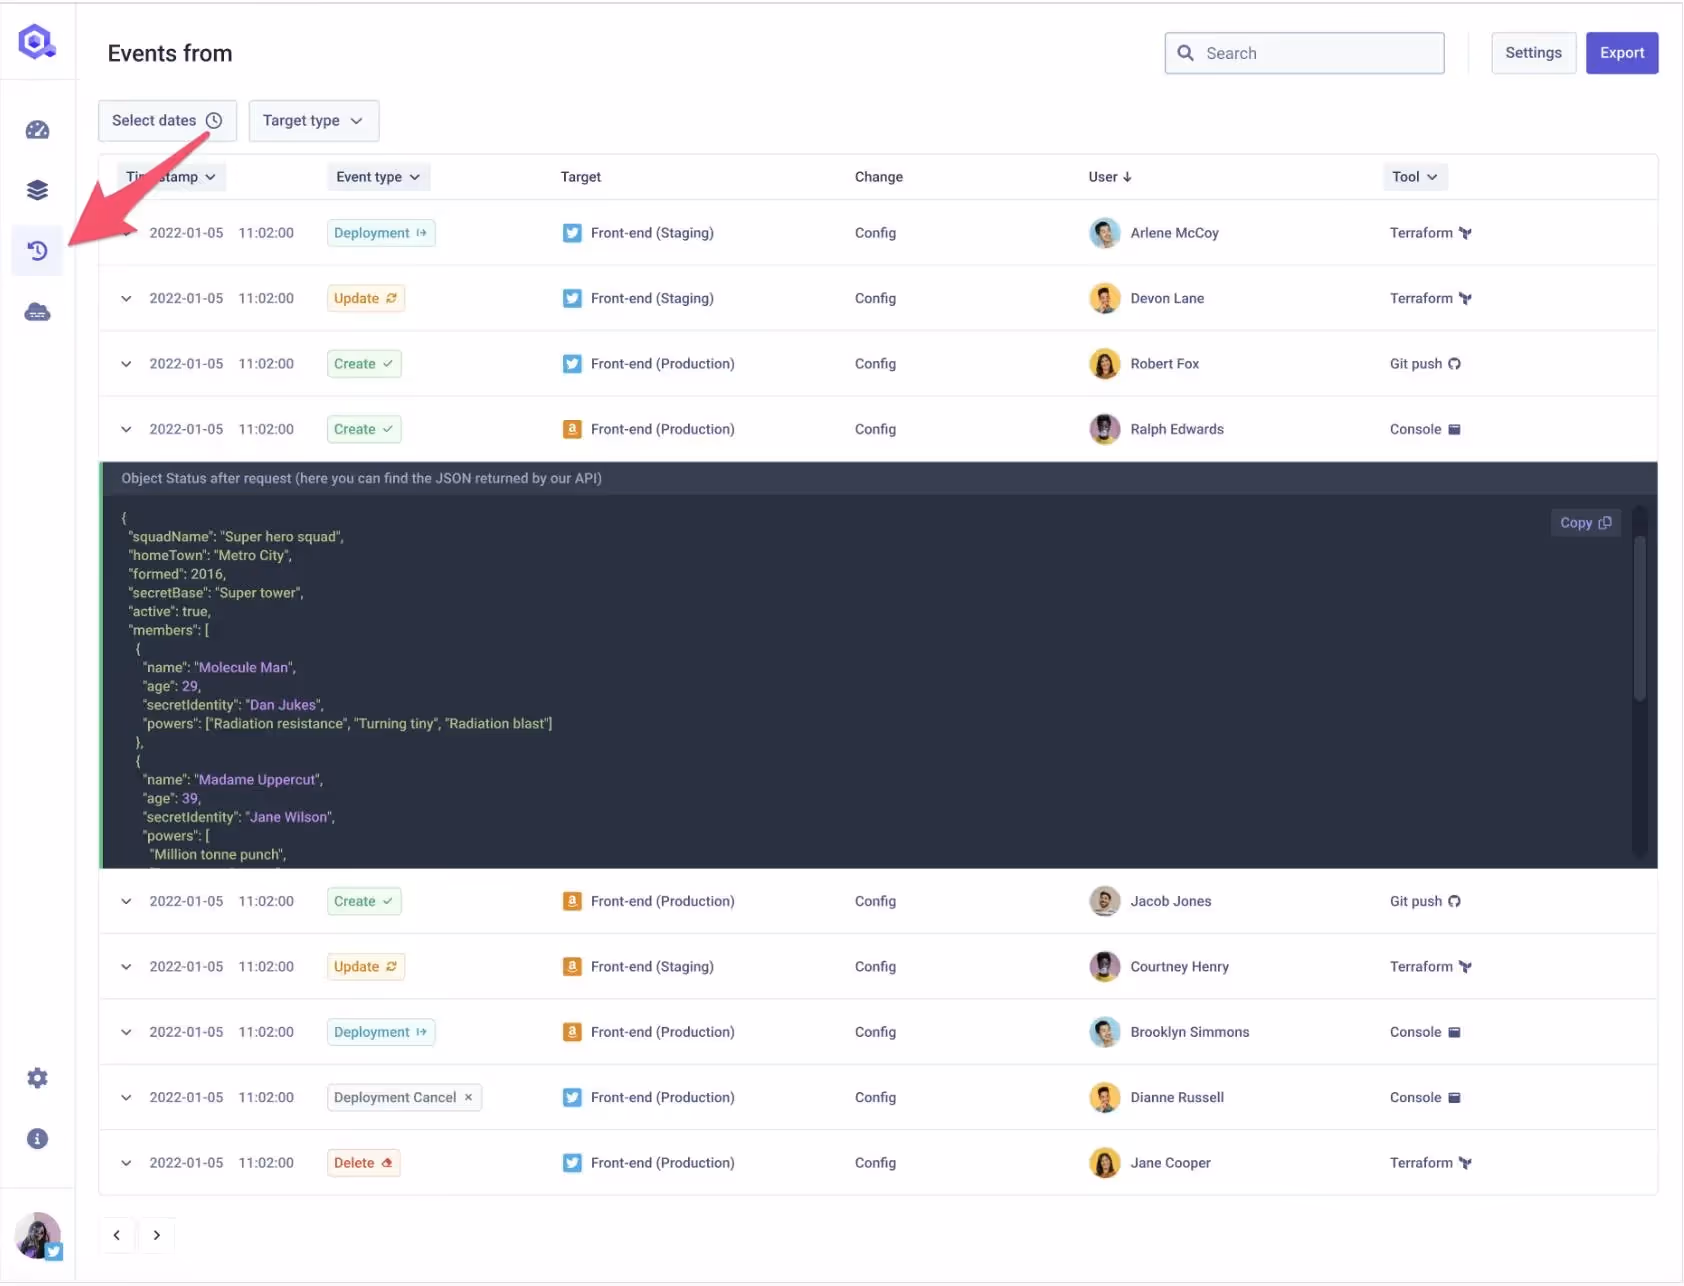Click the GitHub icon next to Robert Fox's Git push

click(x=1454, y=363)
